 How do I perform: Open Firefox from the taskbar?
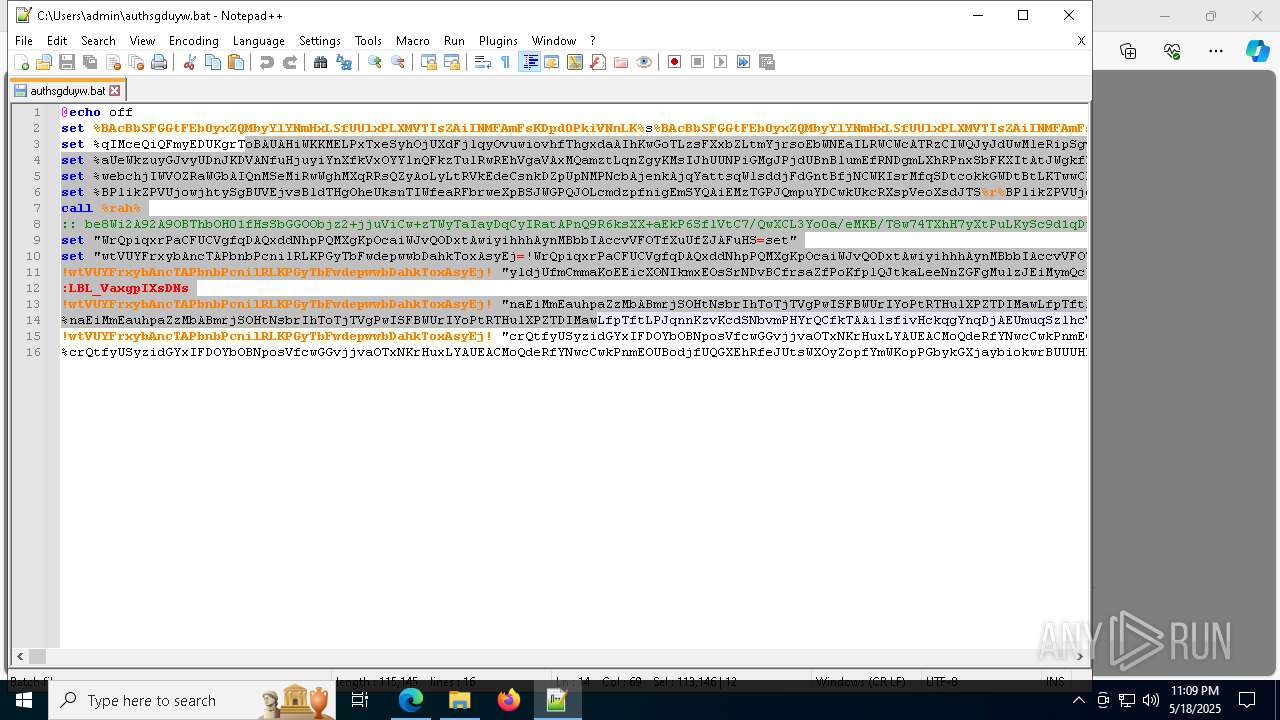click(x=509, y=700)
